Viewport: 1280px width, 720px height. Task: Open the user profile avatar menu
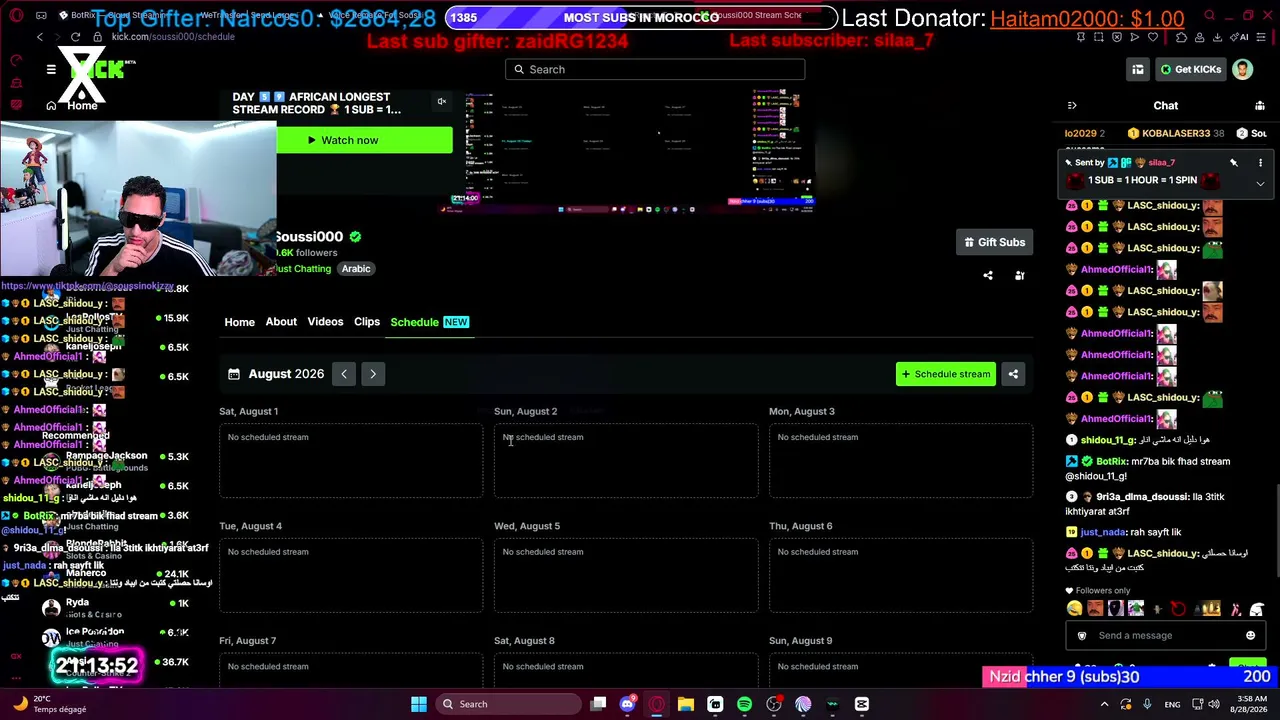point(1242,69)
